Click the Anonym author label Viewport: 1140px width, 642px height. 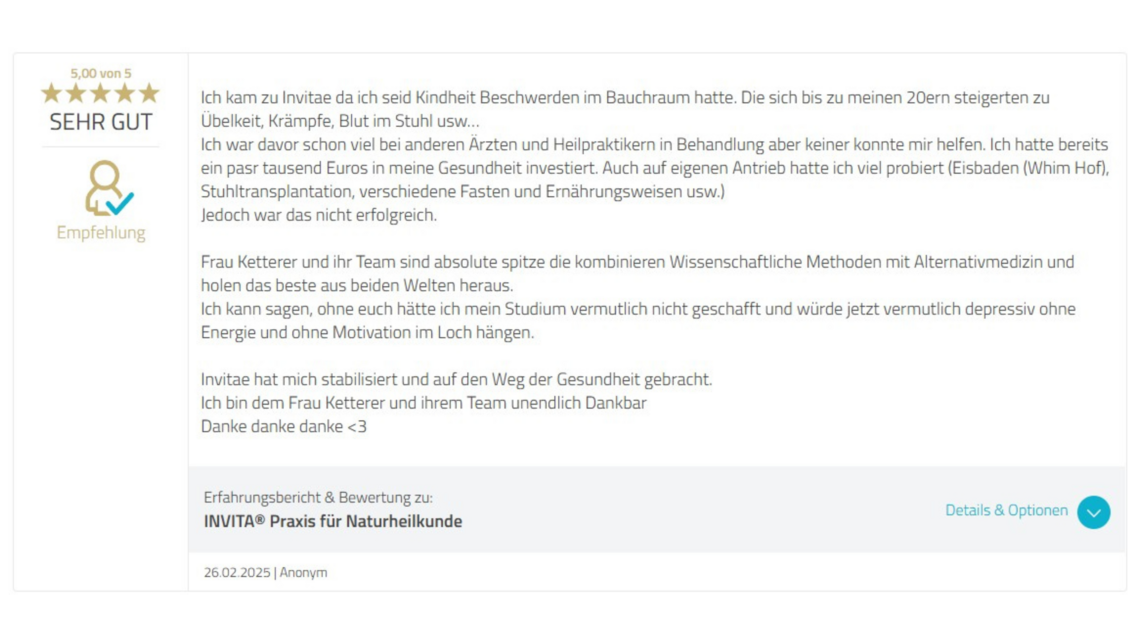304,573
